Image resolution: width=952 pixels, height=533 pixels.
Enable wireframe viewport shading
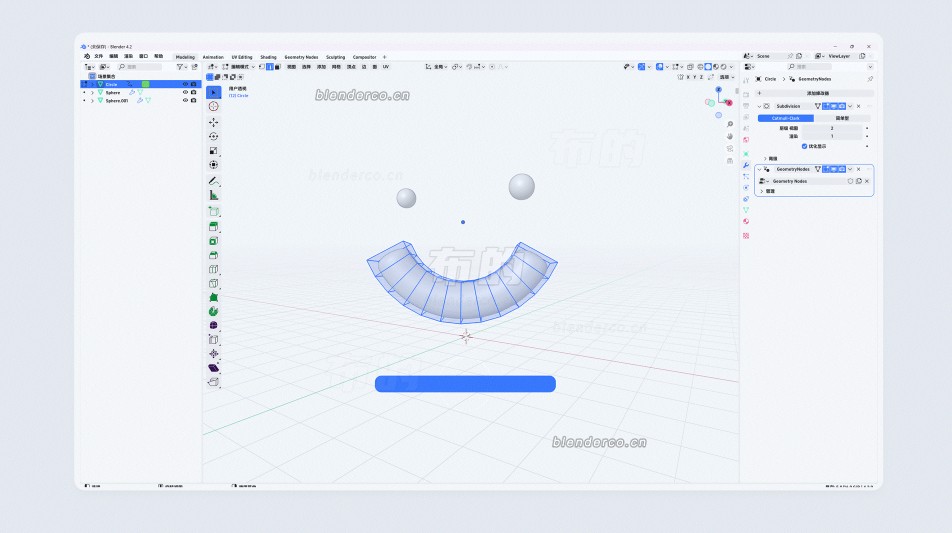pyautogui.click(x=700, y=67)
